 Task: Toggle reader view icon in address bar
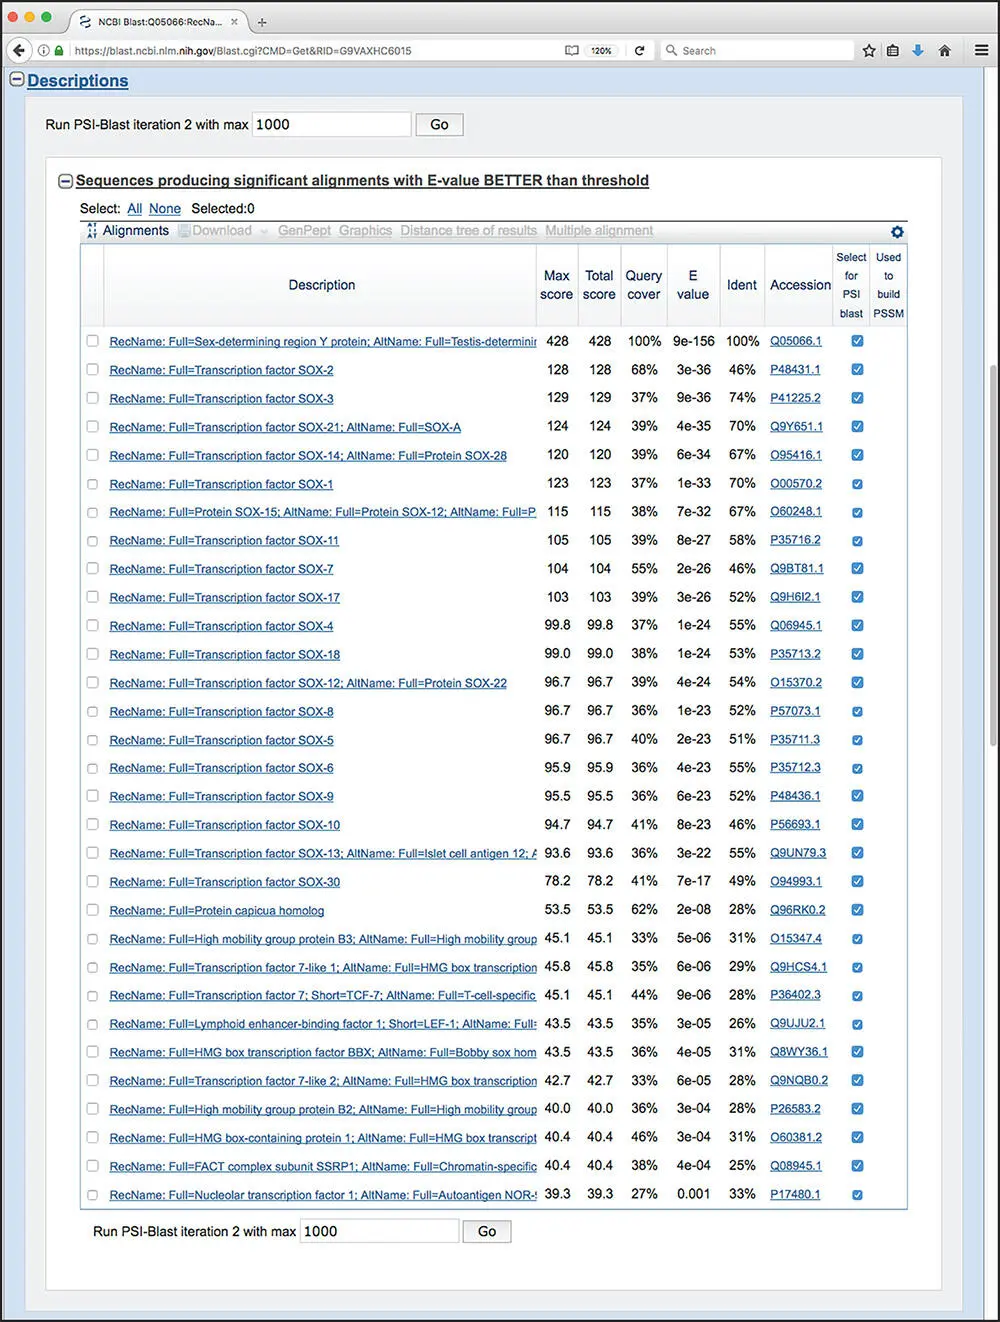point(572,50)
